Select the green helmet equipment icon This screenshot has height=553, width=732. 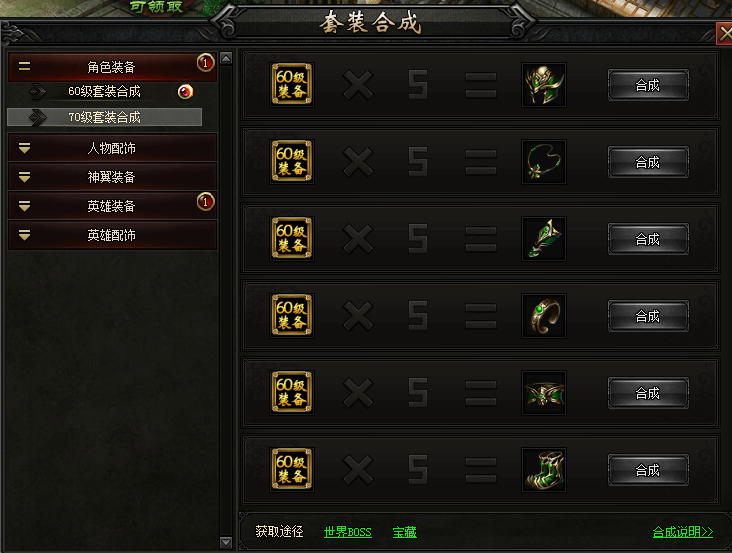click(544, 85)
